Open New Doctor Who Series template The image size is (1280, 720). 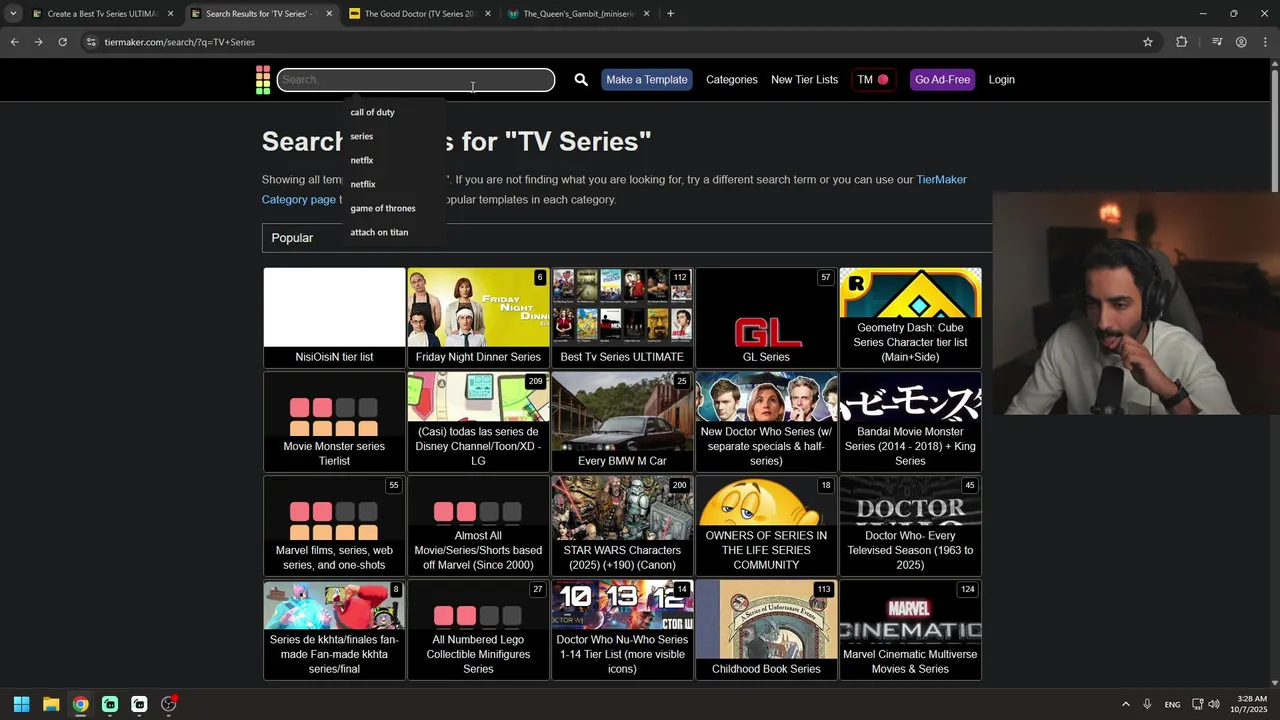click(766, 422)
